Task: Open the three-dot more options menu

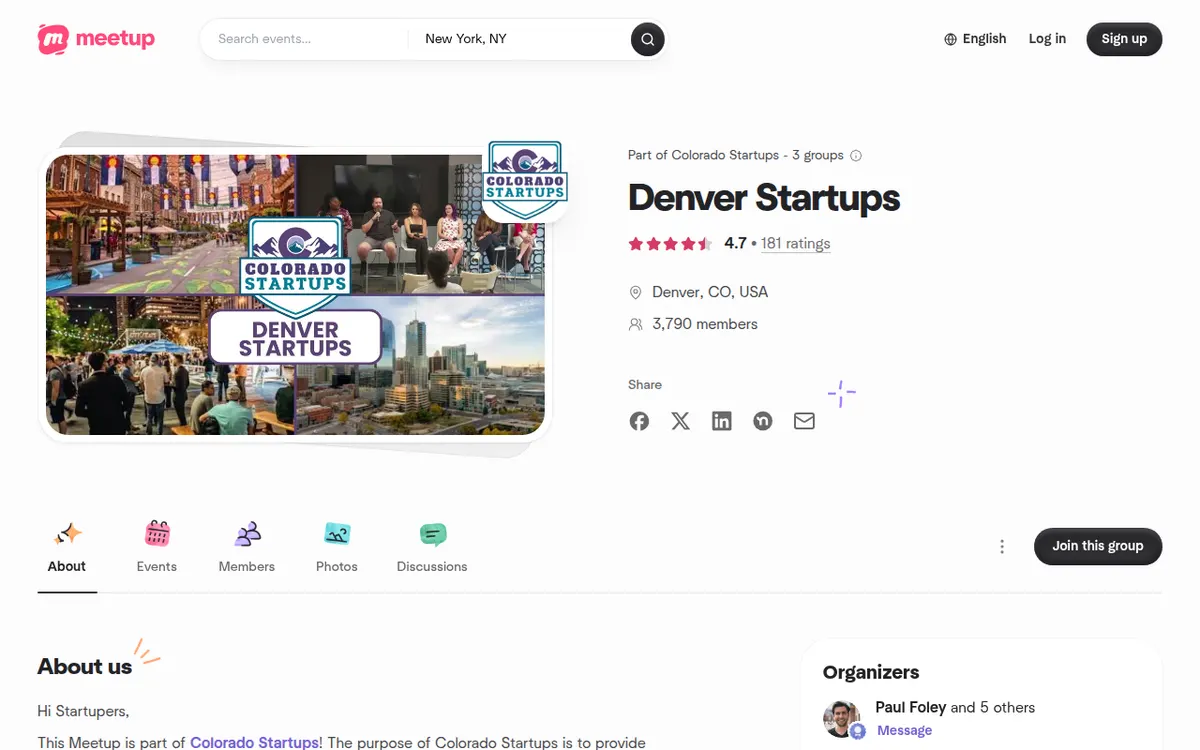Action: pos(1002,546)
